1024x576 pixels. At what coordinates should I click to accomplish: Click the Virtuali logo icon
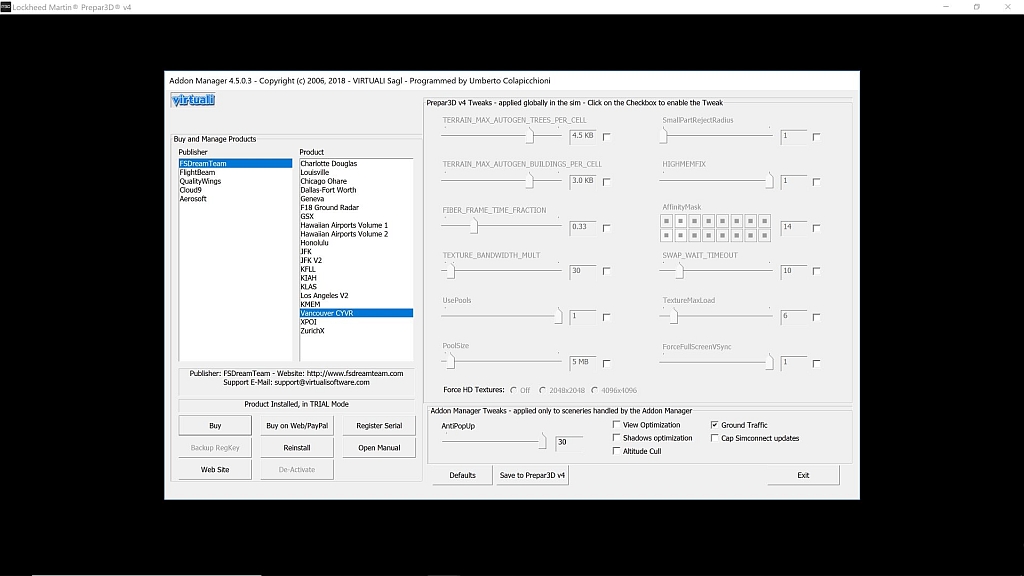click(193, 100)
